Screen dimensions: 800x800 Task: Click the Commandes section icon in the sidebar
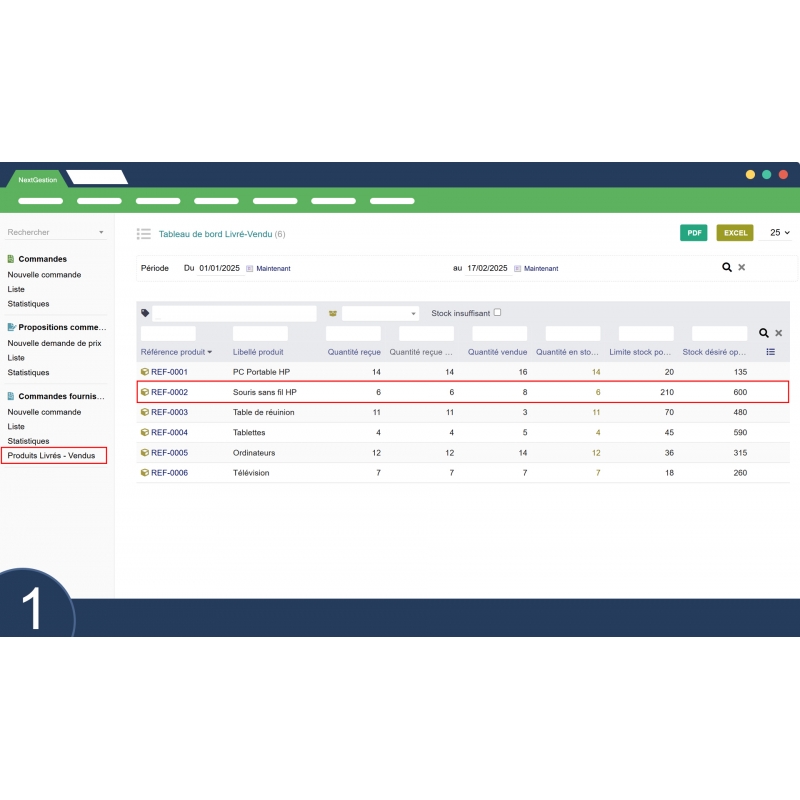point(11,259)
